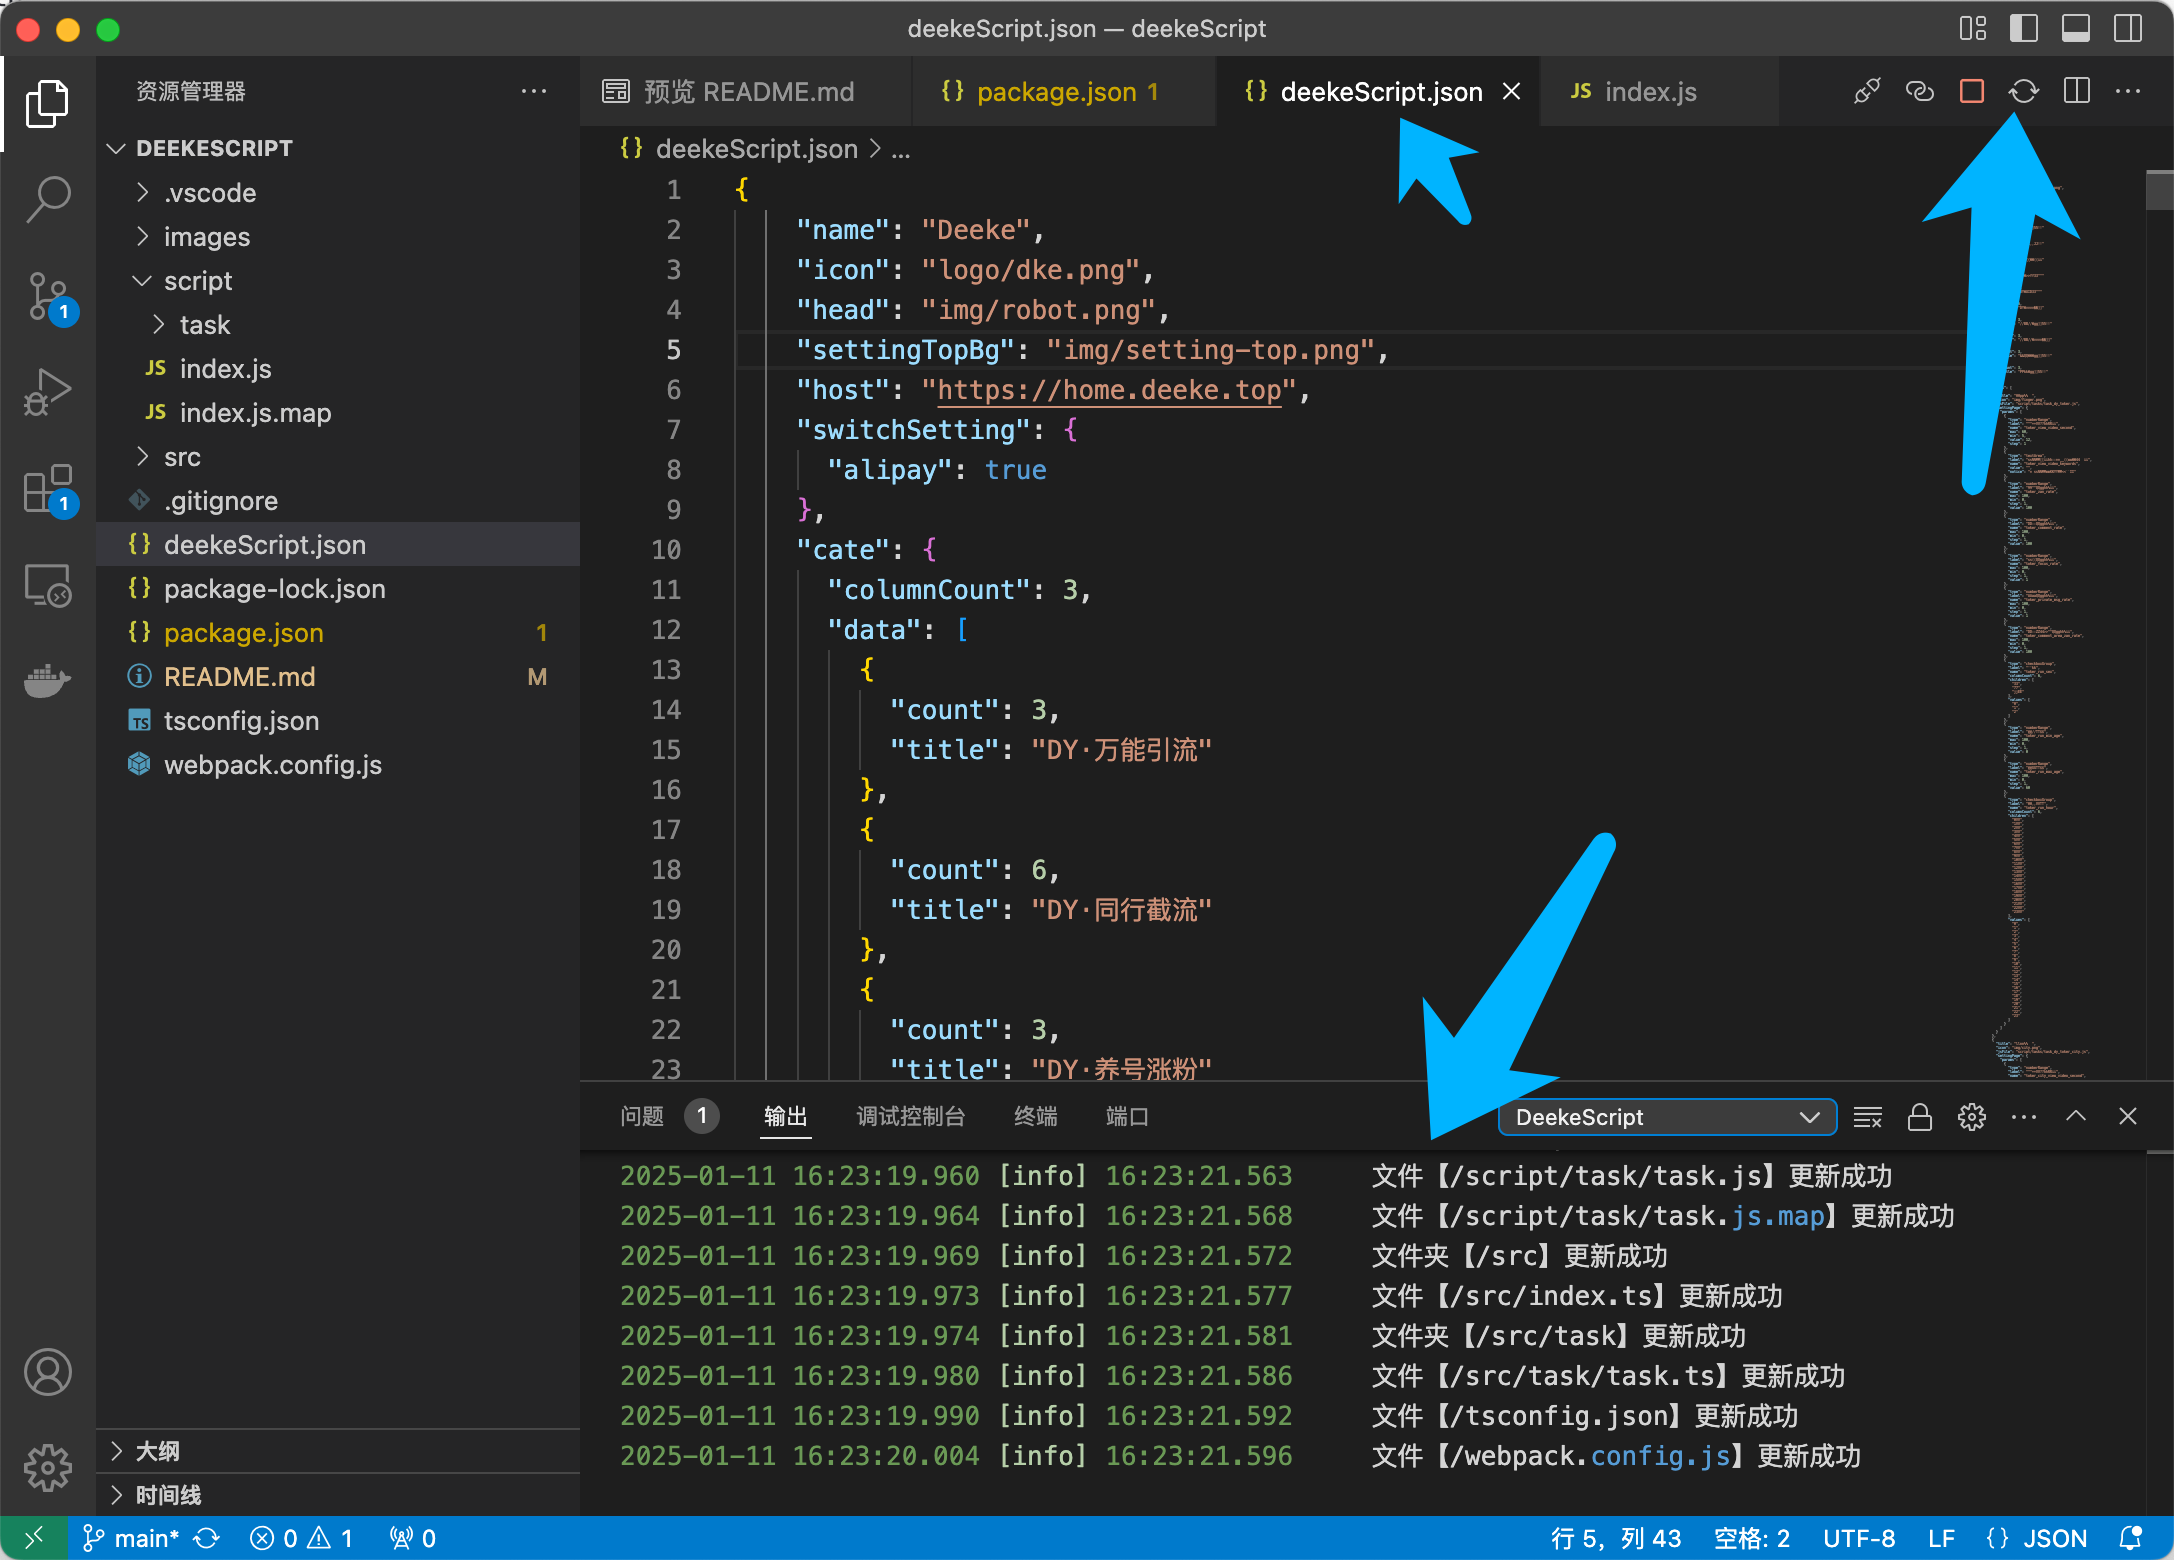Toggle the primary side bar layout button
Screen dimensions: 2174x1560
coord(2023,28)
